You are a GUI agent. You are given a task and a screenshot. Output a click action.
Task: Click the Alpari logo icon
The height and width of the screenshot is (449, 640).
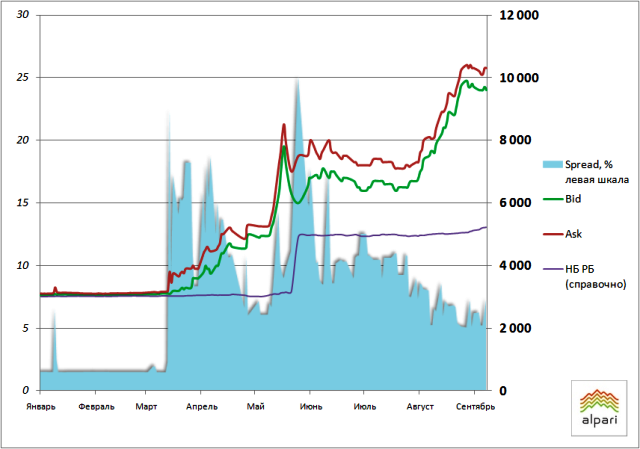coord(599,399)
